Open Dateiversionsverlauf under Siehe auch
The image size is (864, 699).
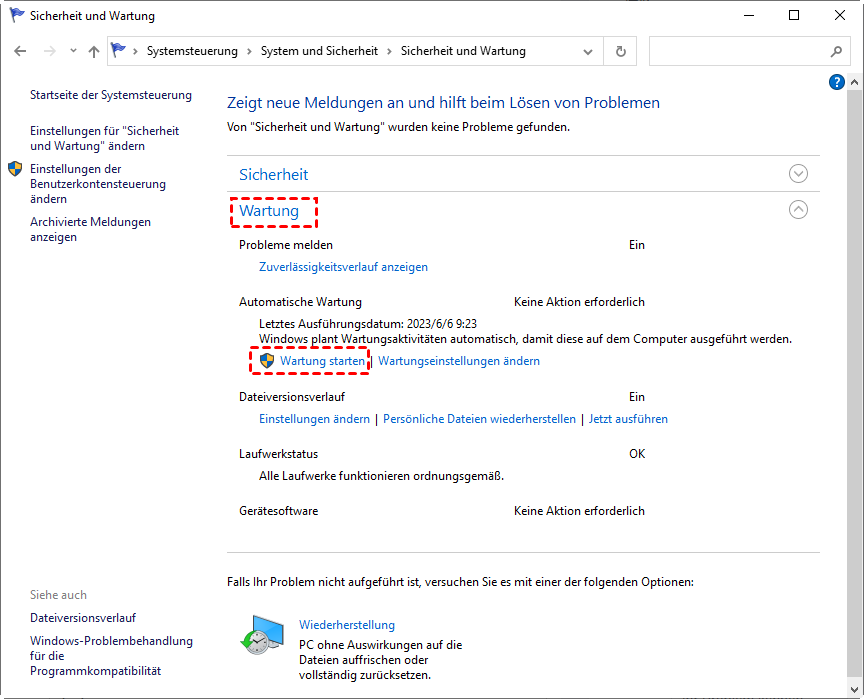pyautogui.click(x=83, y=617)
